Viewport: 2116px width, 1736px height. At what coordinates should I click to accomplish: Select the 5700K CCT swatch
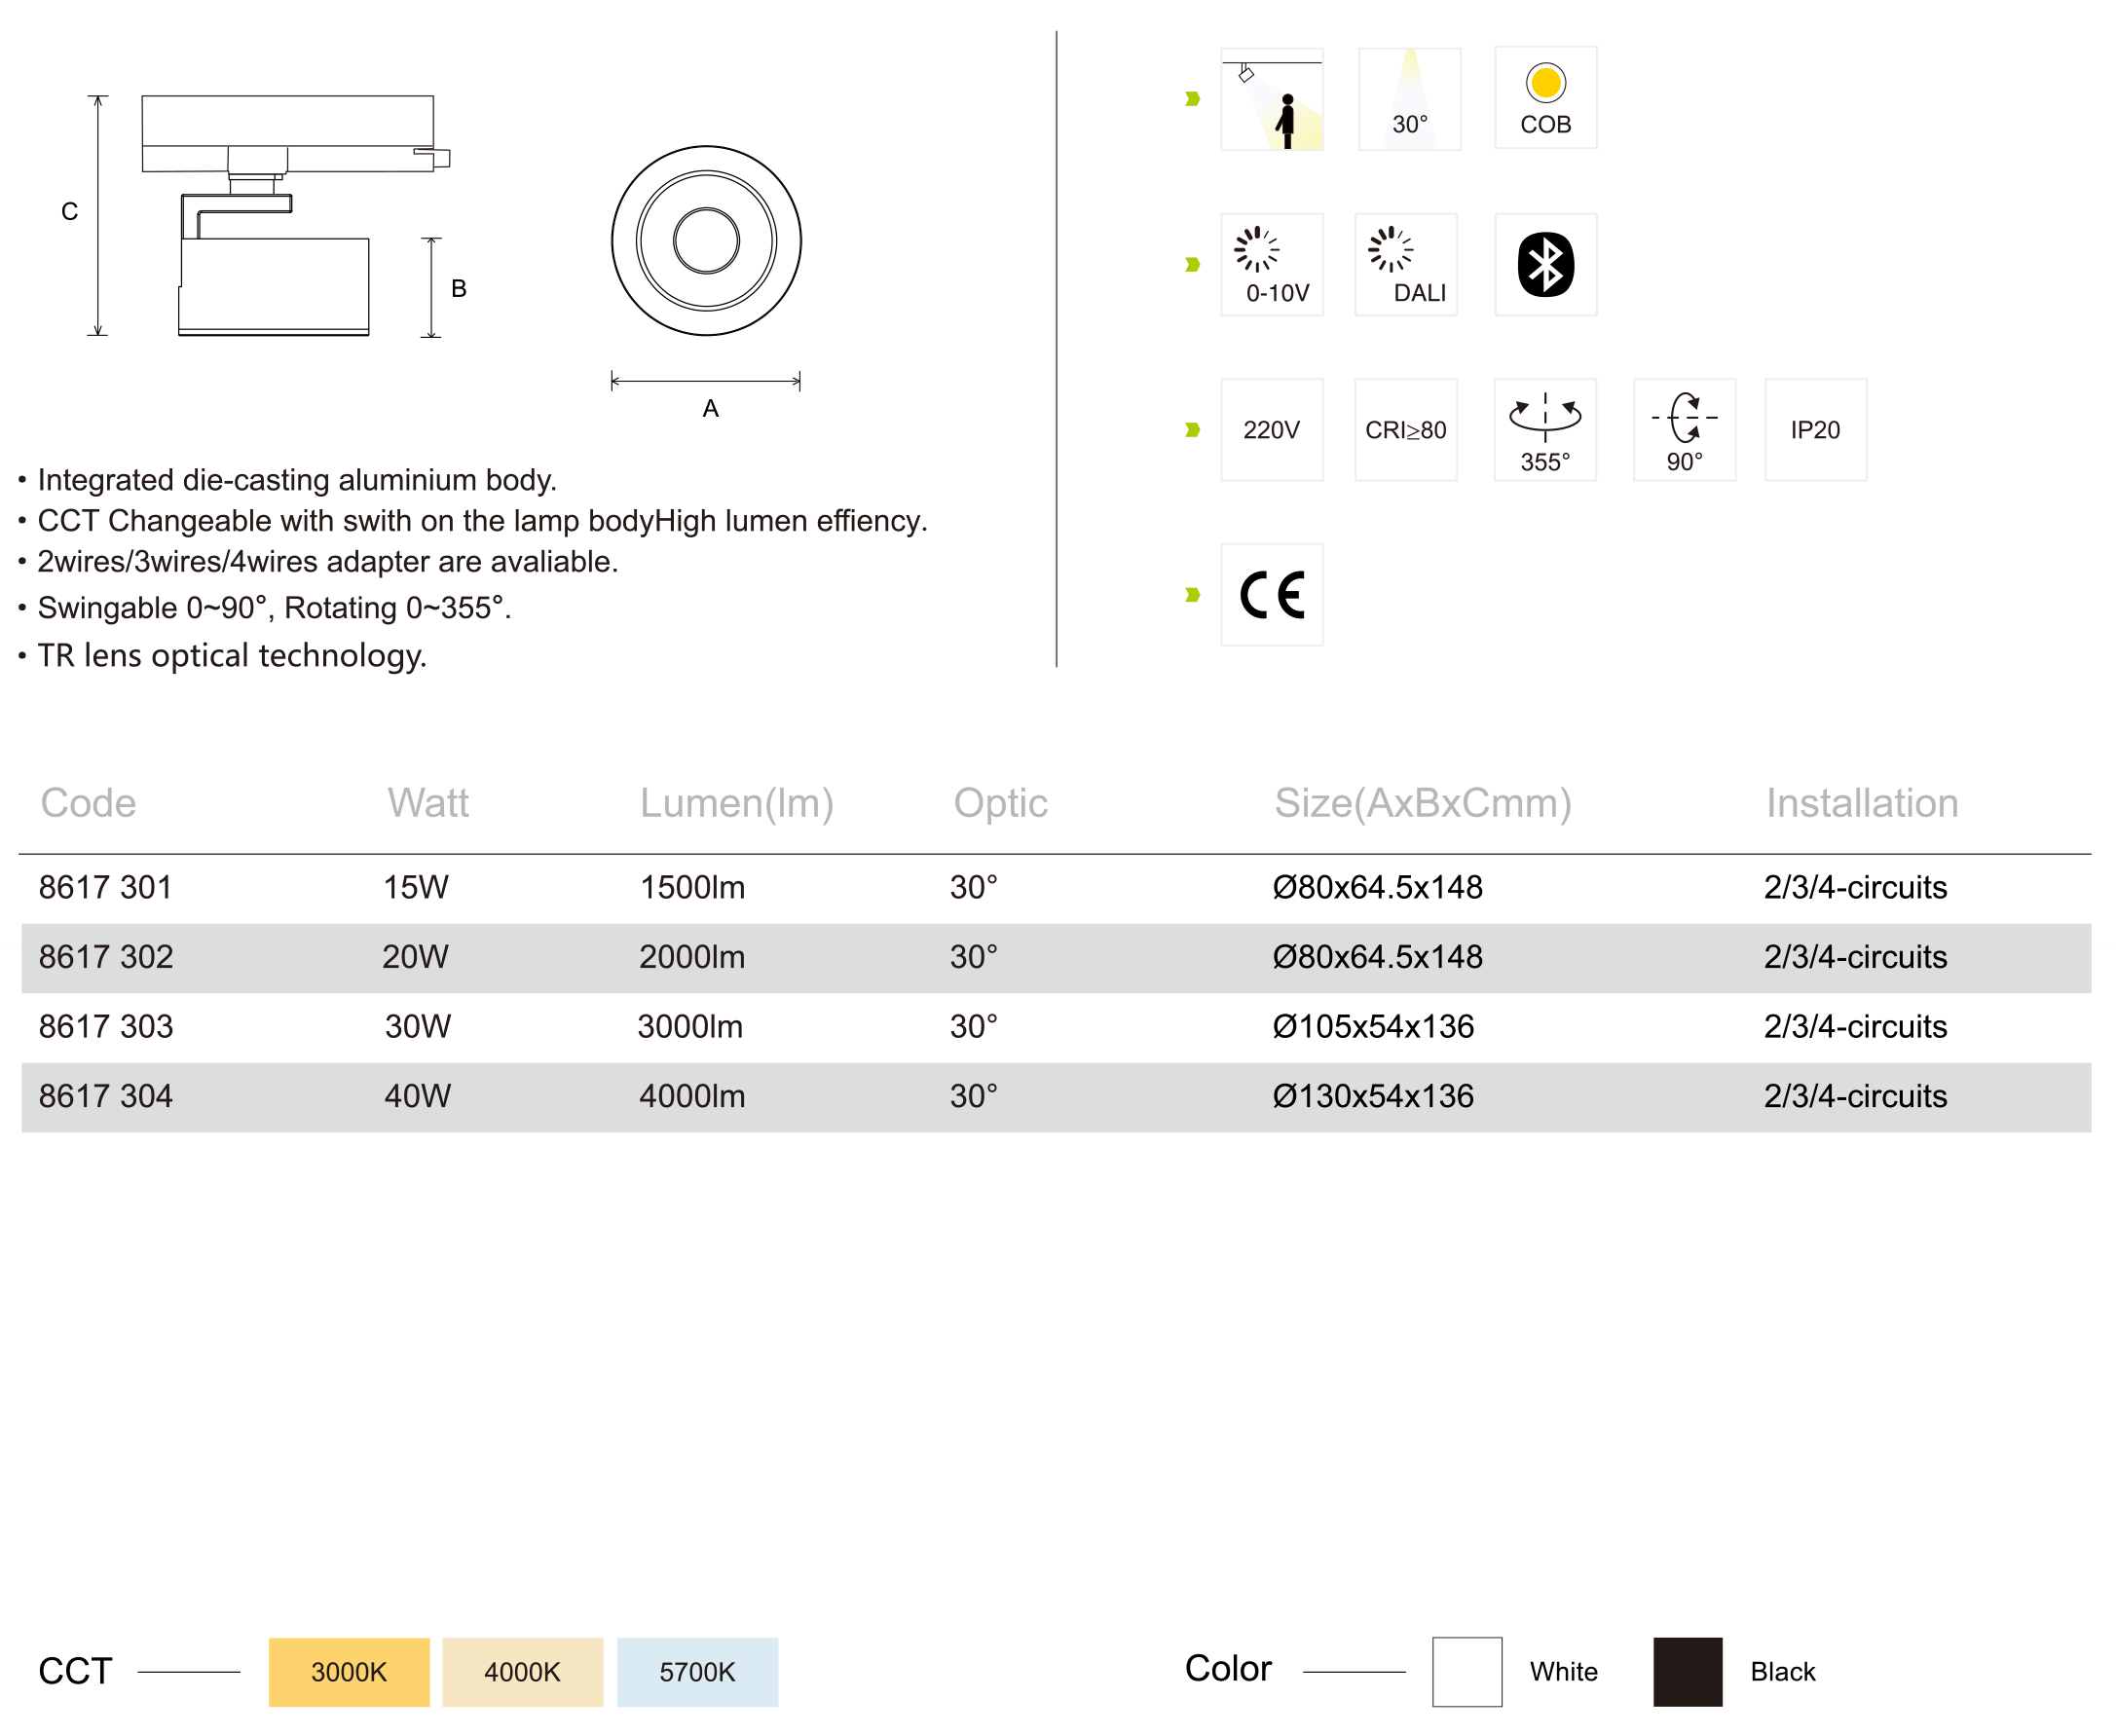click(x=697, y=1672)
